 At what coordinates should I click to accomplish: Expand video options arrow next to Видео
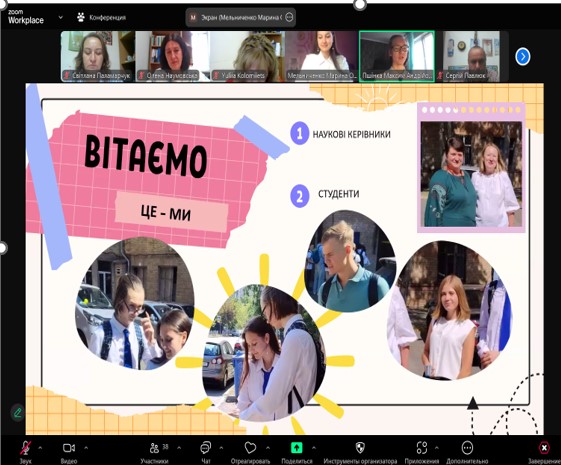(x=86, y=447)
